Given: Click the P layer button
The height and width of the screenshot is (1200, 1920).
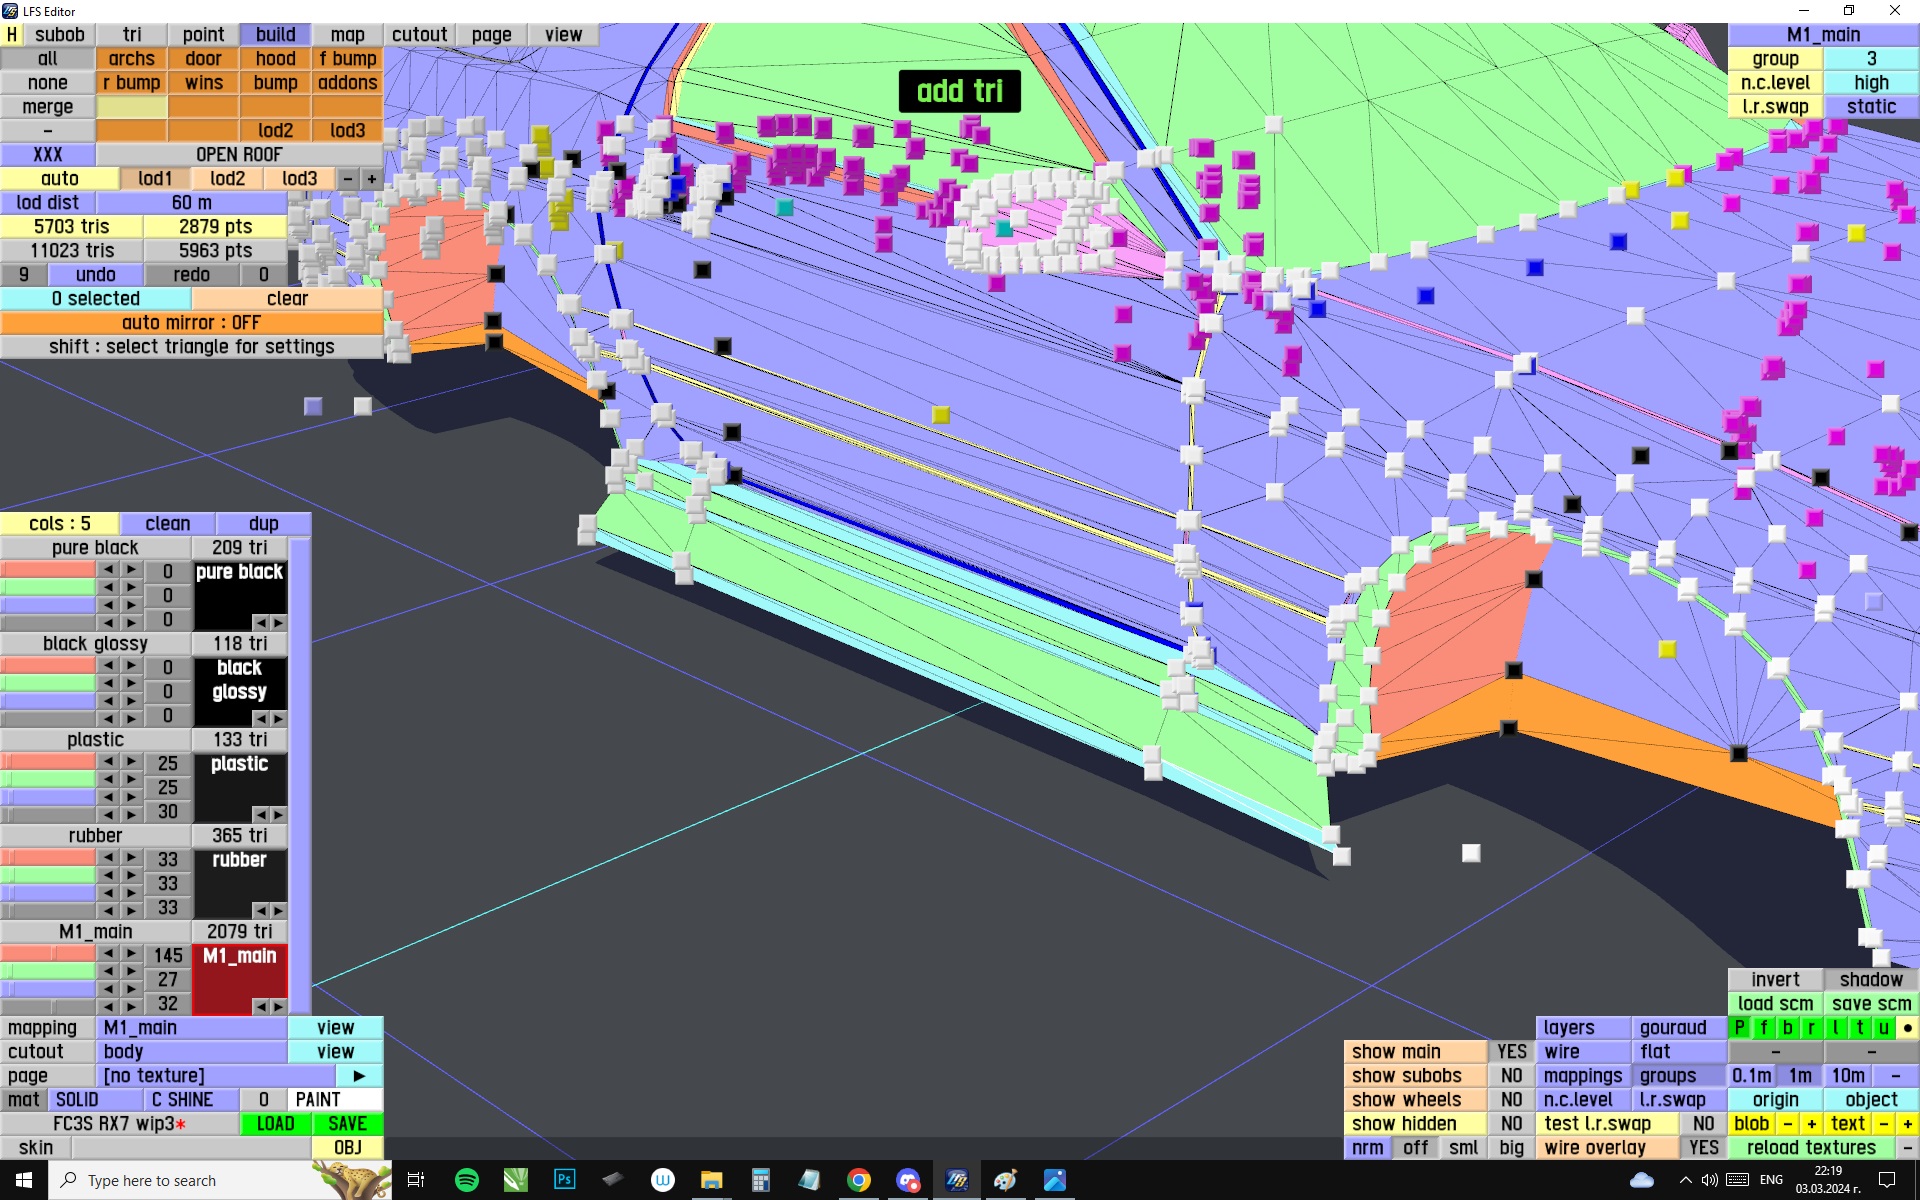Looking at the screenshot, I should pos(1740,1028).
